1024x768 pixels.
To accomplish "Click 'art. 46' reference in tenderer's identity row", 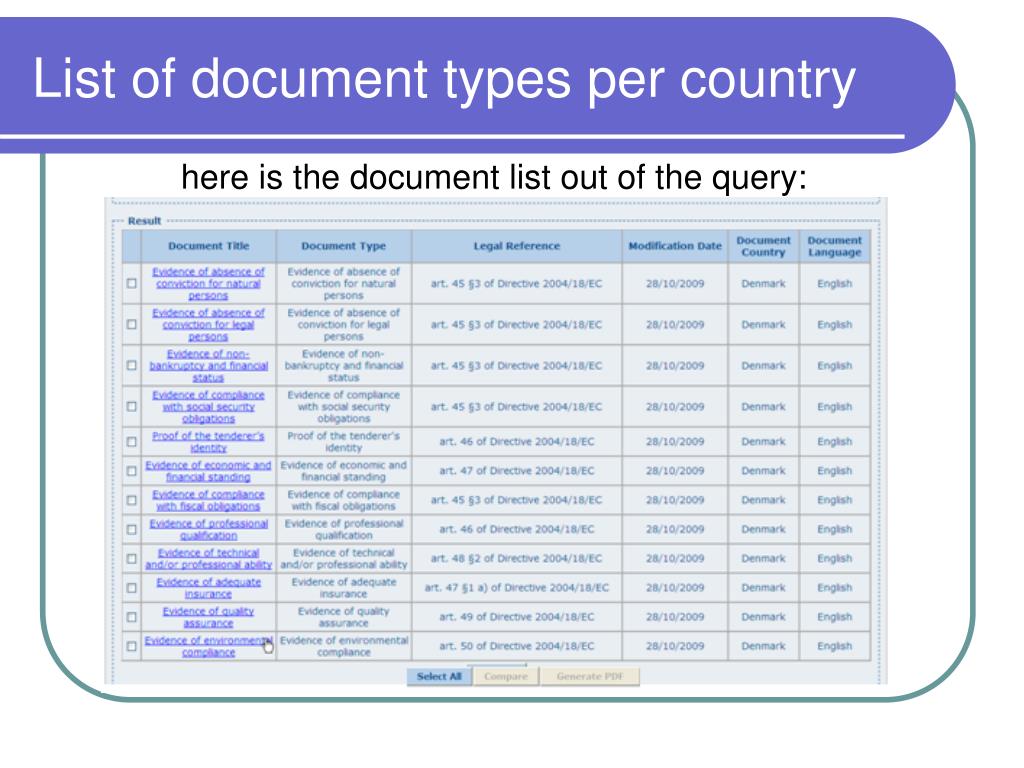I will pyautogui.click(x=517, y=441).
